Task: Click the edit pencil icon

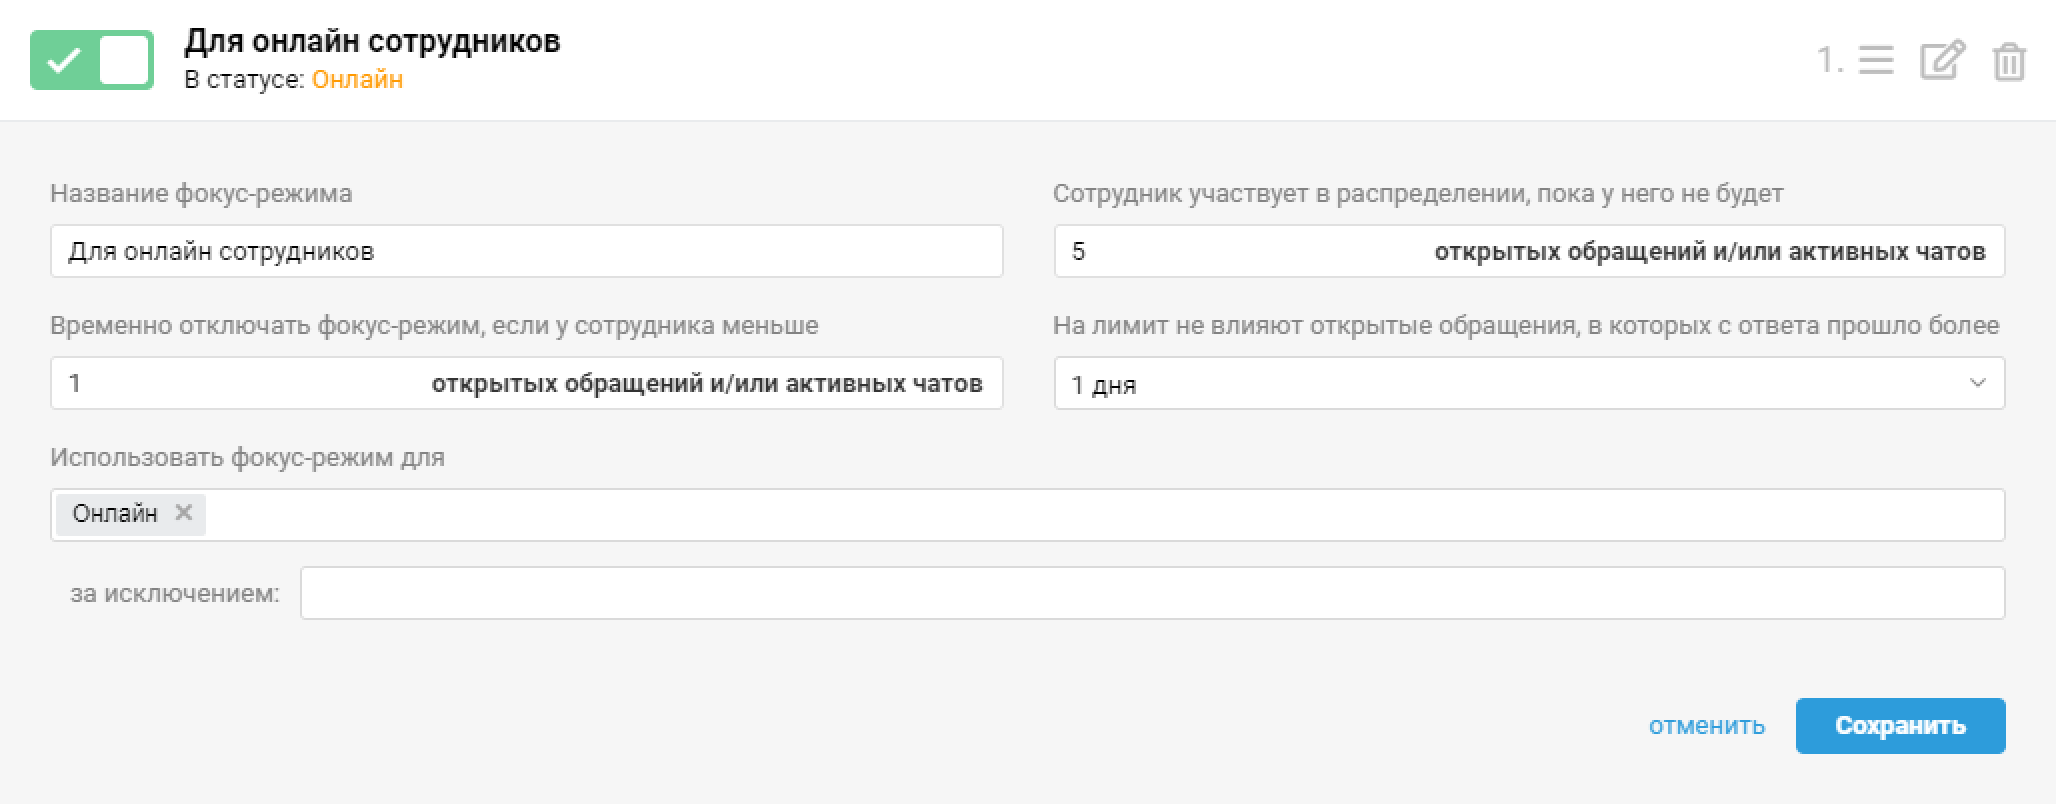Action: [1942, 61]
